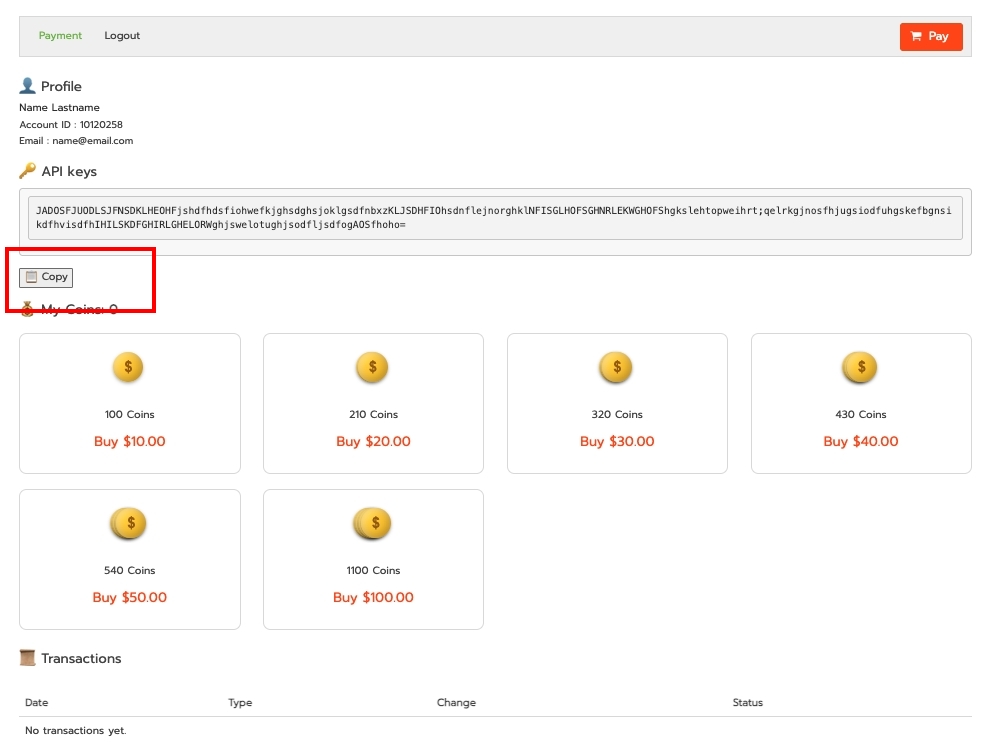The height and width of the screenshot is (756, 993).
Task: Buy 320 coins for $30.00
Action: point(617,441)
